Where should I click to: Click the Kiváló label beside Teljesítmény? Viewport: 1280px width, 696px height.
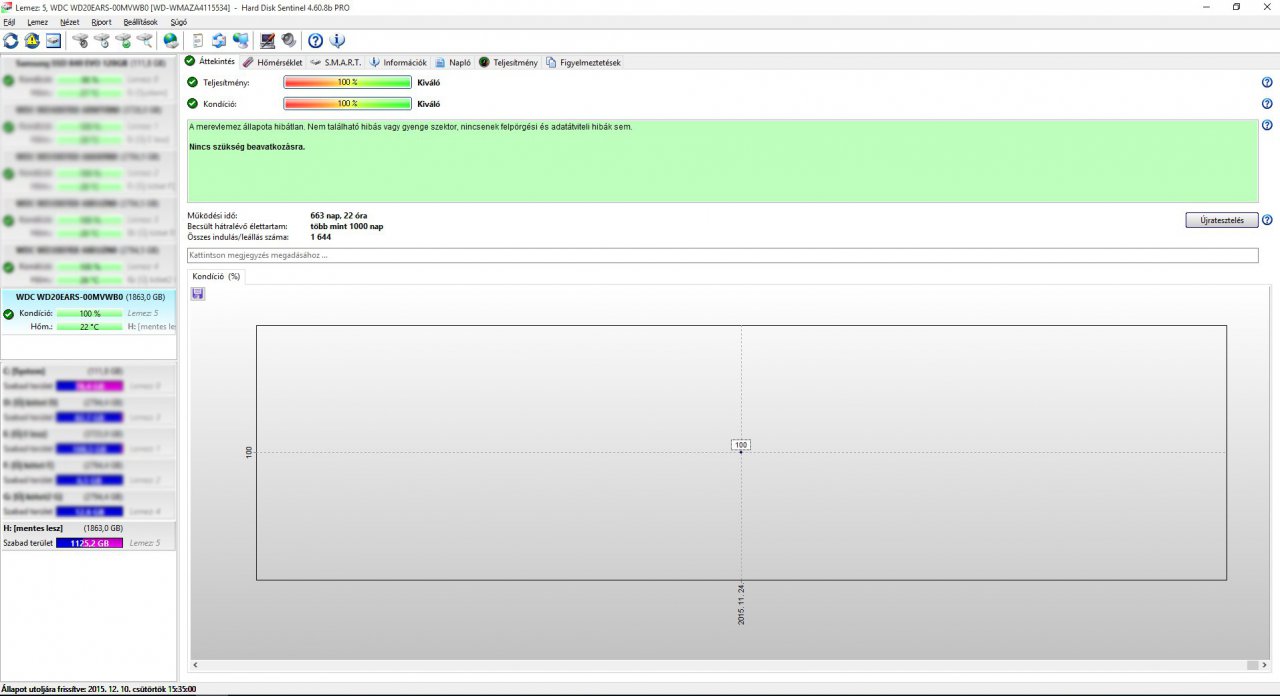[428, 82]
